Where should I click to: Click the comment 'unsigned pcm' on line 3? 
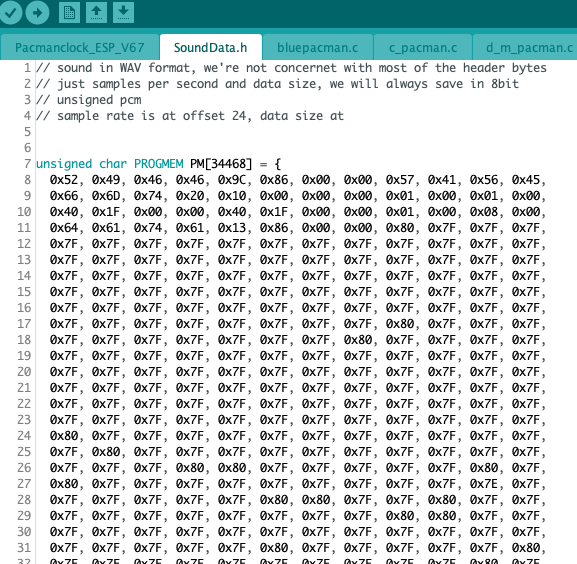tap(99, 100)
